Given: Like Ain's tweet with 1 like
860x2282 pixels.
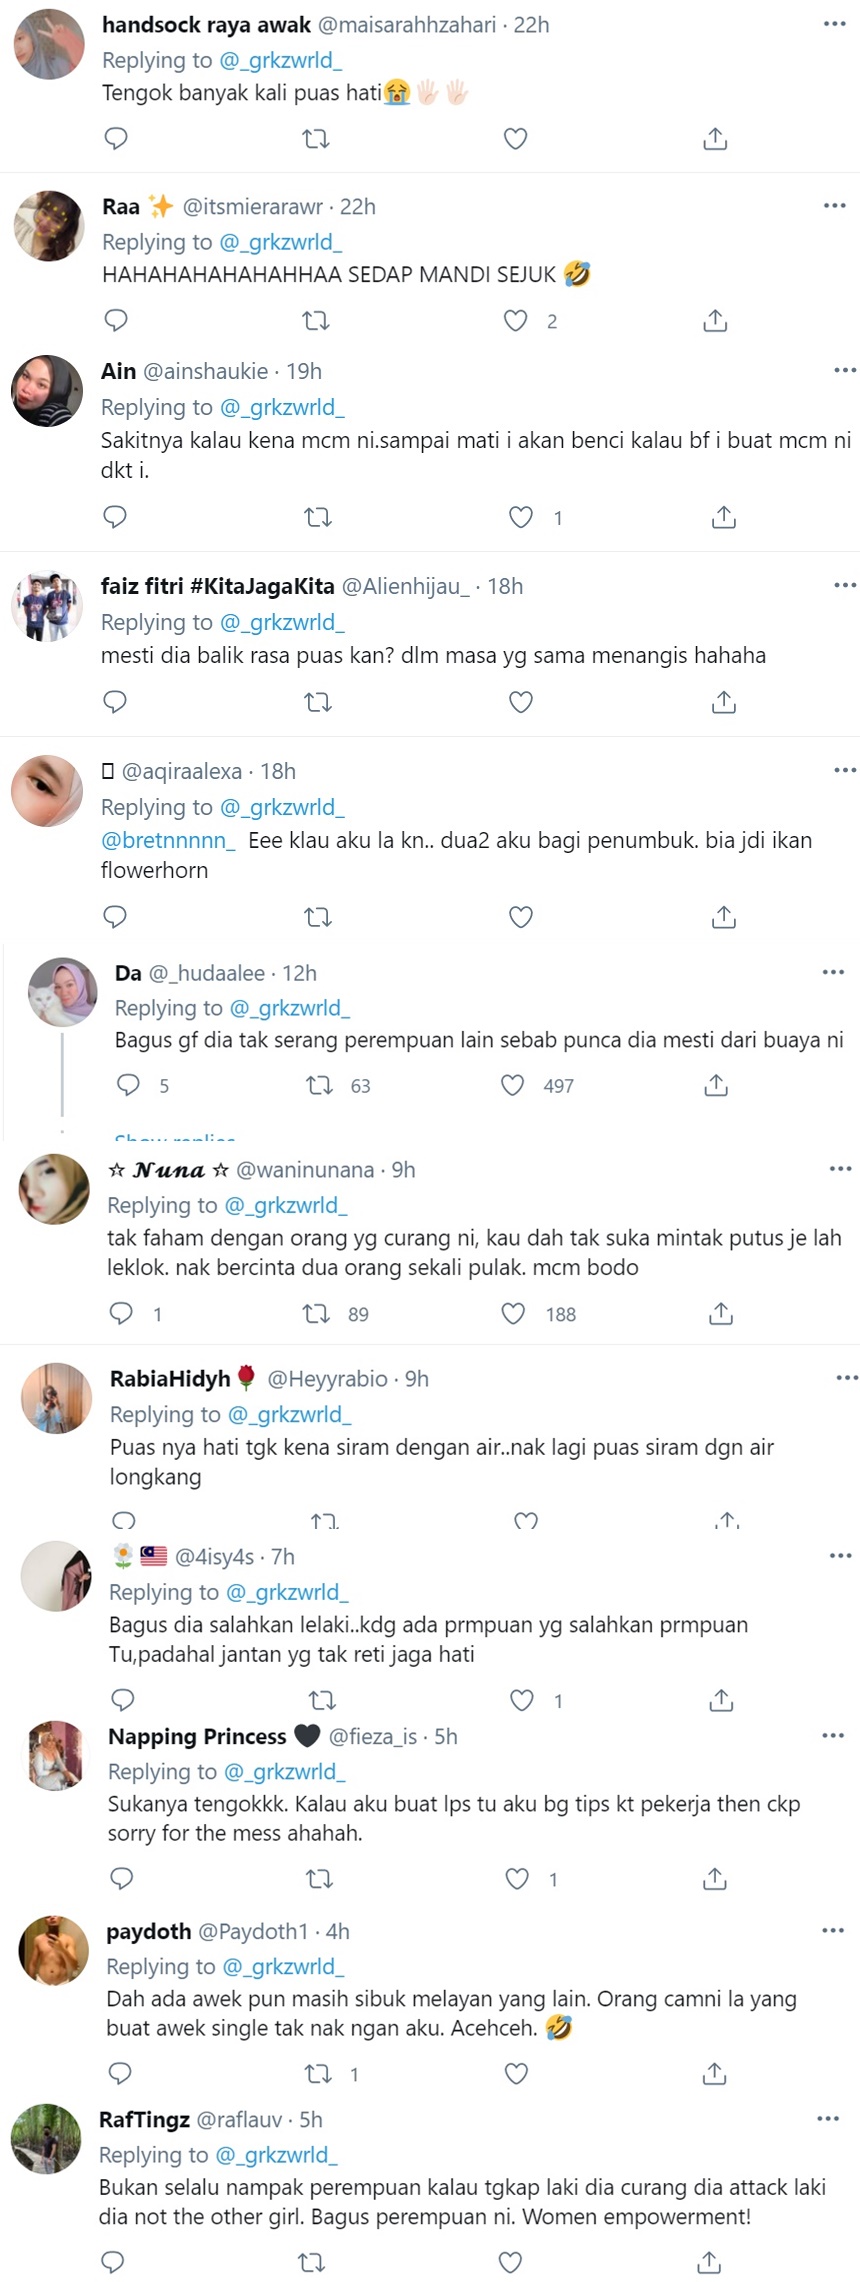Looking at the screenshot, I should 521,517.
